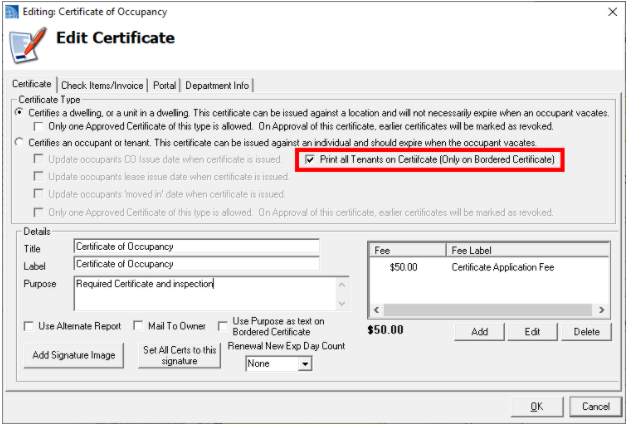Open the Department Info tab
This screenshot has height=427, width=629.
(217, 85)
